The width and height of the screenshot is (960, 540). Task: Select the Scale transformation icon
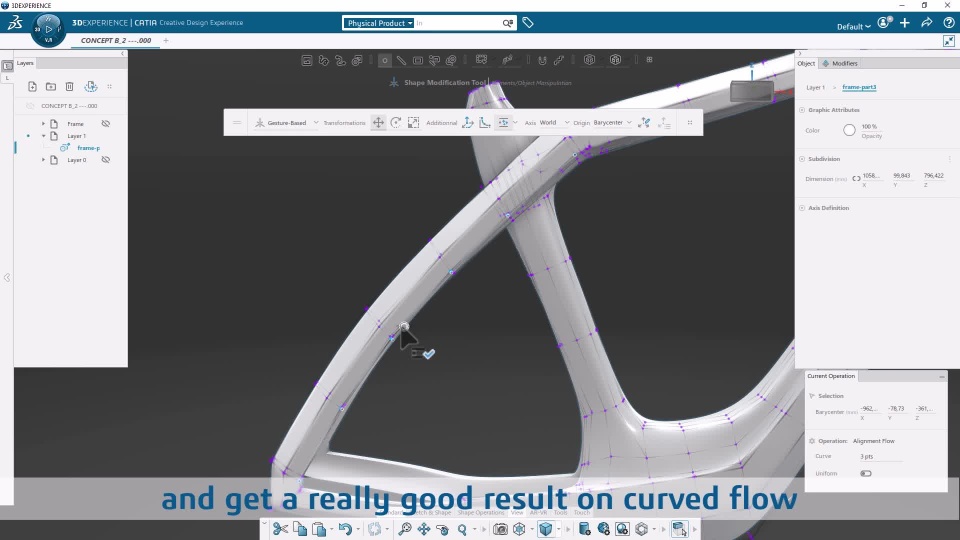point(413,122)
